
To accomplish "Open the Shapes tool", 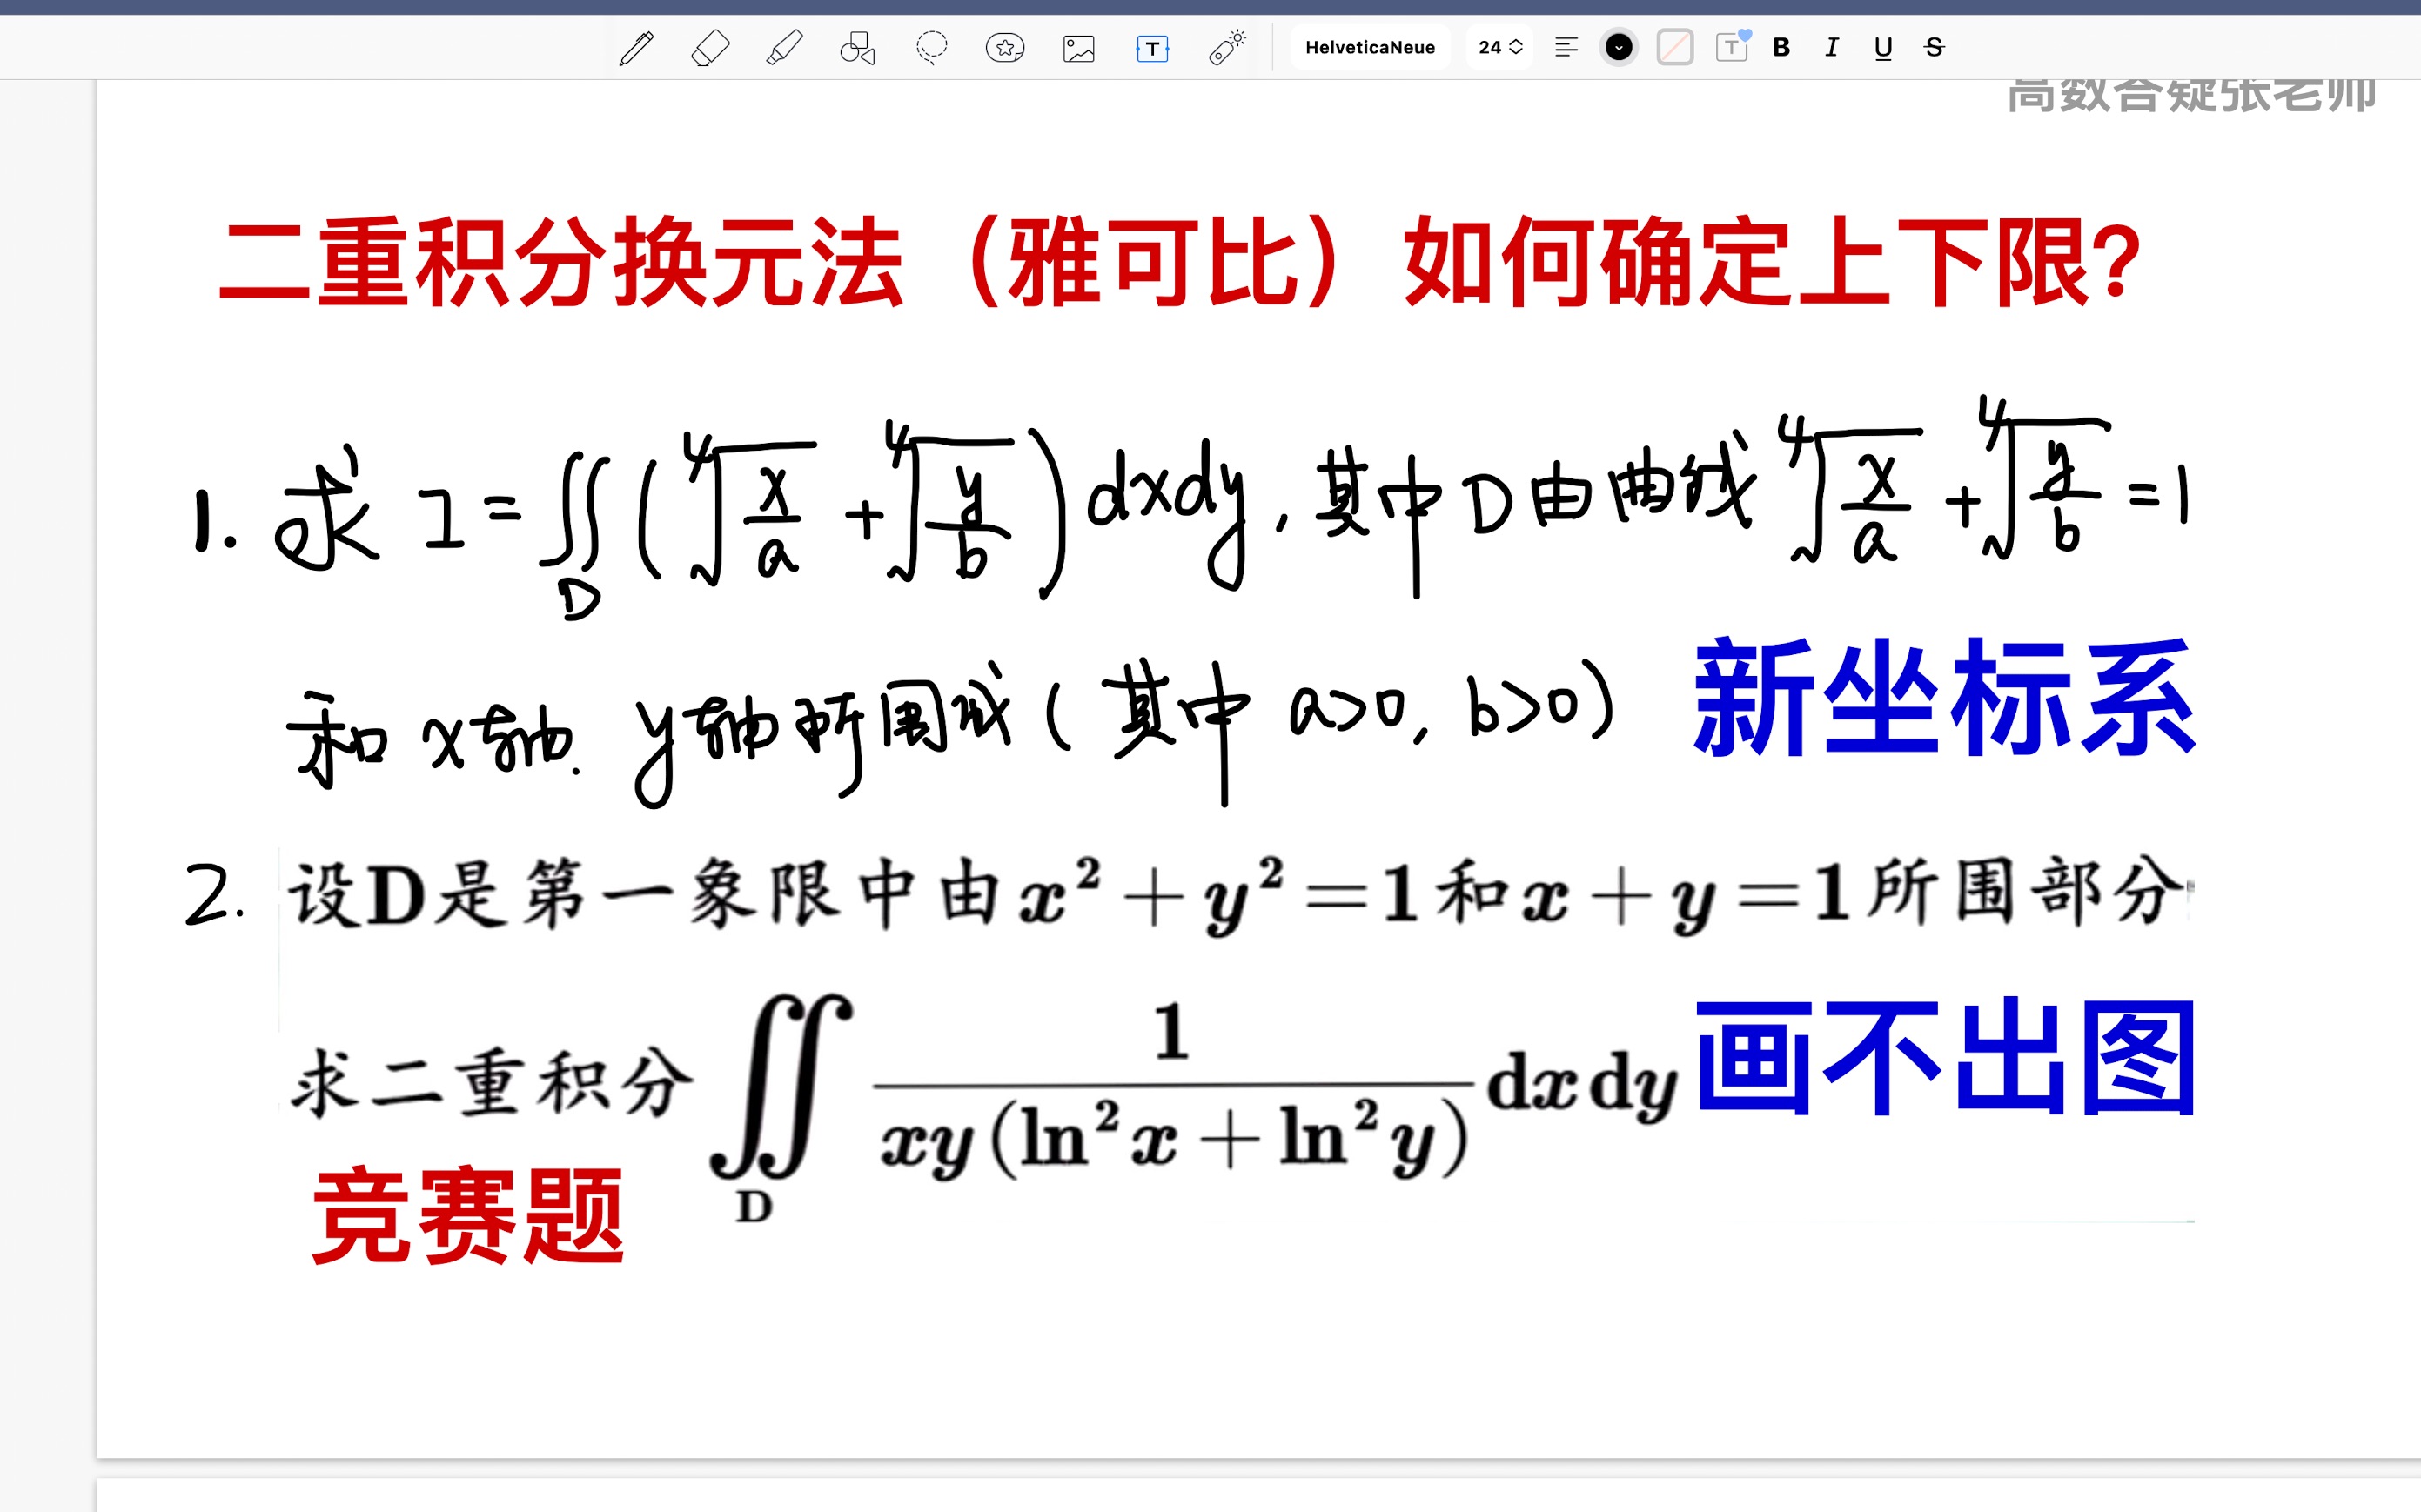I will click(x=857, y=48).
